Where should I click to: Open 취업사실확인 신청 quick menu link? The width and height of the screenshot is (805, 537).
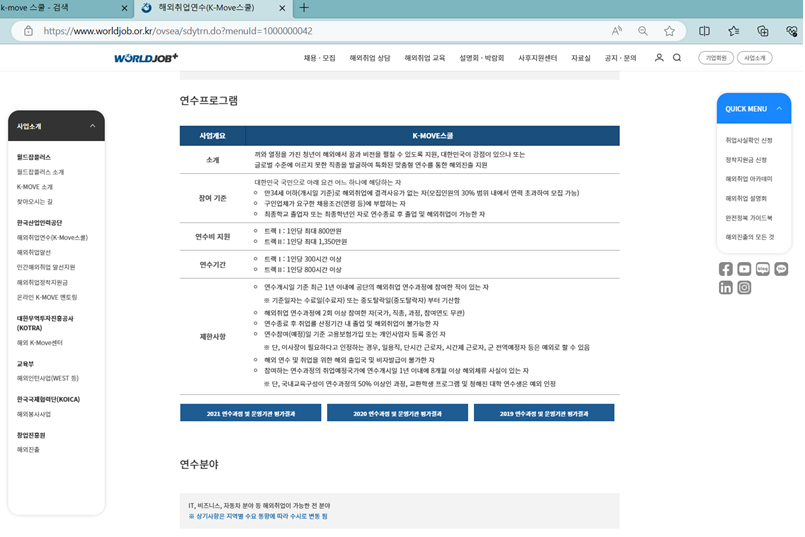749,140
